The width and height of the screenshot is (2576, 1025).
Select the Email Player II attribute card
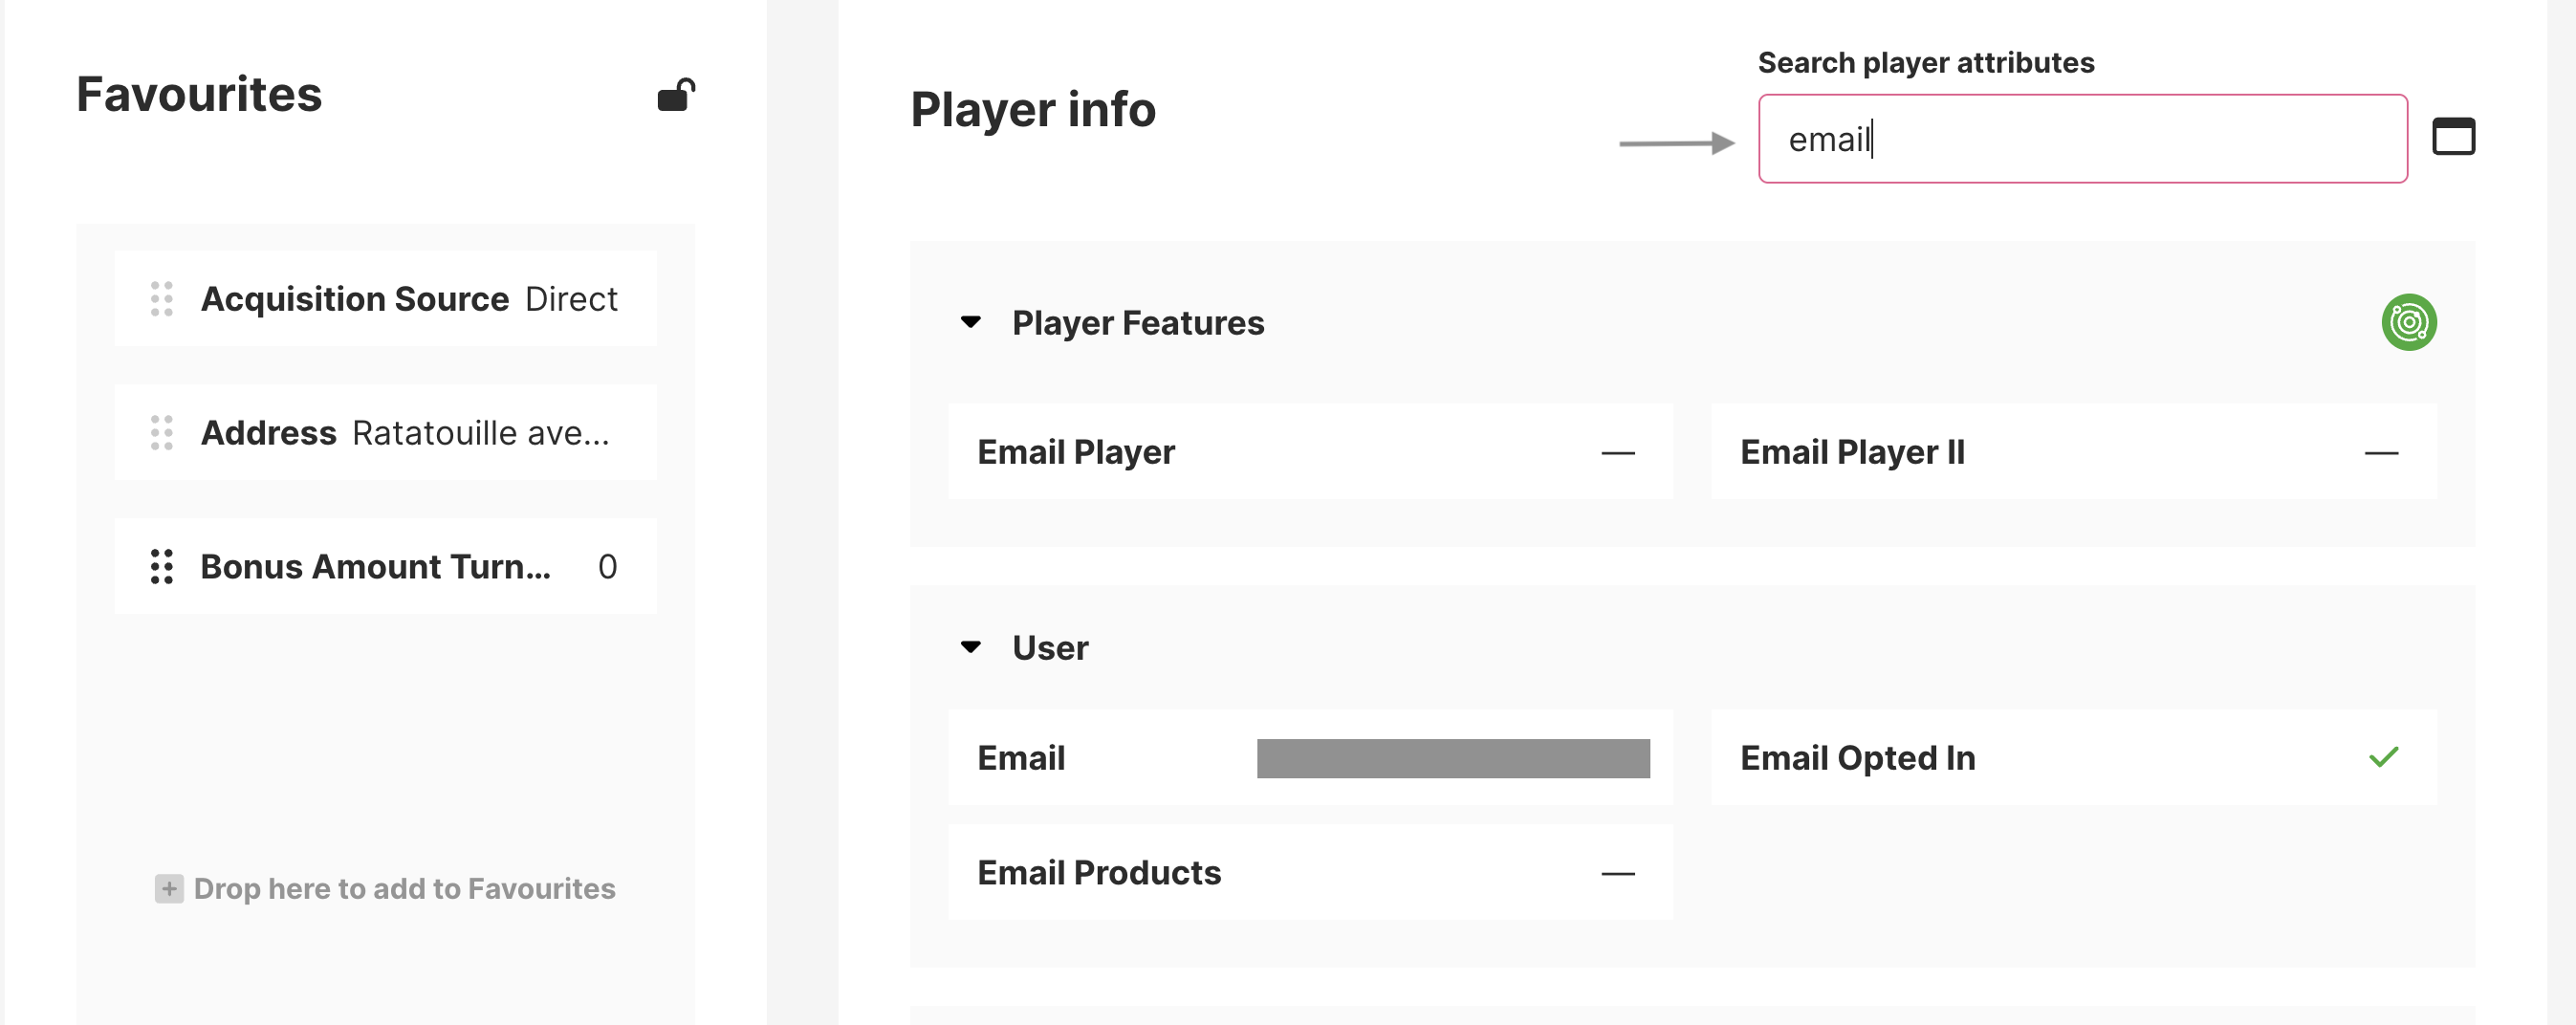click(2073, 452)
